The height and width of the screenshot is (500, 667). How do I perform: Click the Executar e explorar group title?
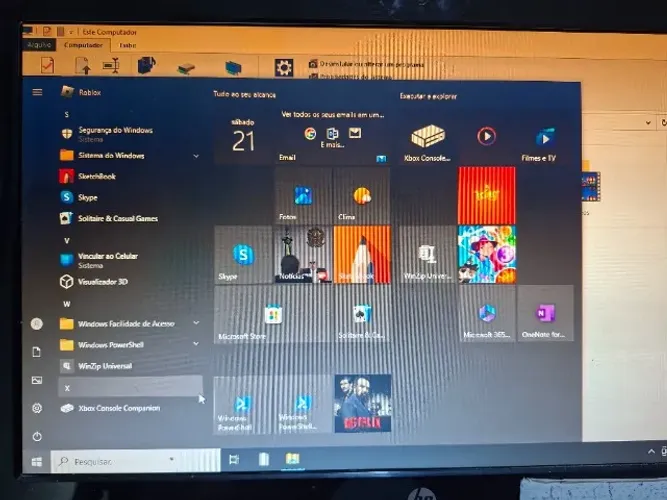pyautogui.click(x=428, y=96)
